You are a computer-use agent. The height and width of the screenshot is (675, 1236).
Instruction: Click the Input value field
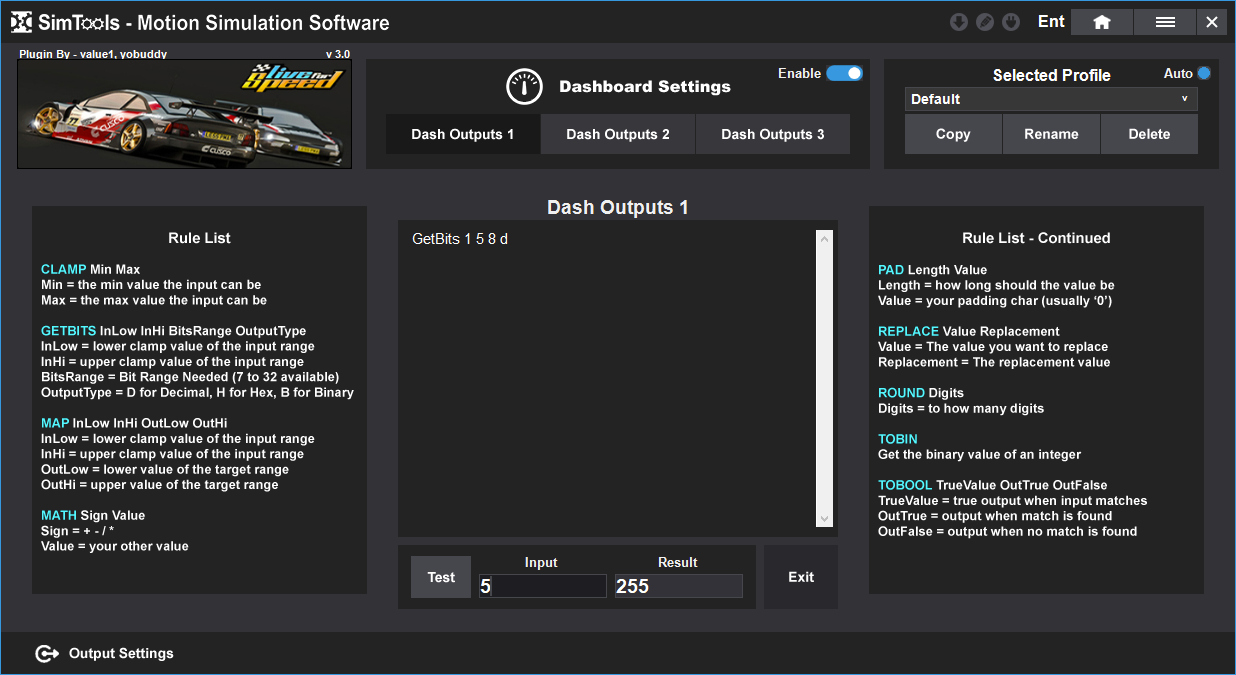(x=542, y=587)
